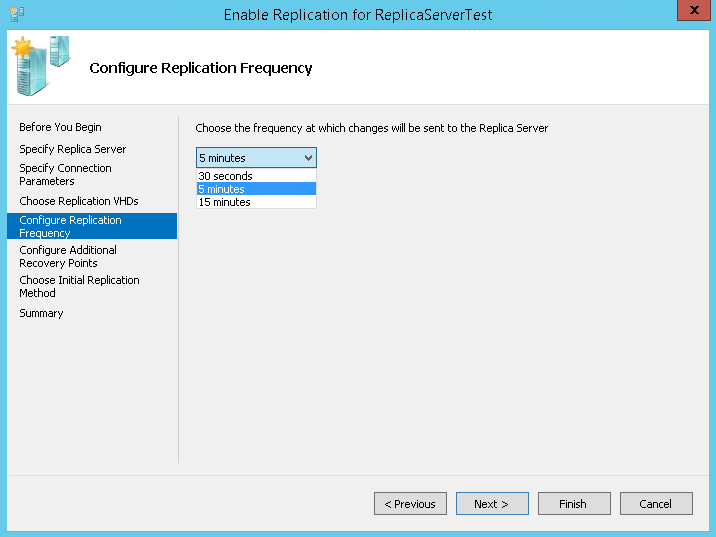This screenshot has width=716, height=537.
Task: Cancel the replication wizard
Action: pyautogui.click(x=656, y=504)
